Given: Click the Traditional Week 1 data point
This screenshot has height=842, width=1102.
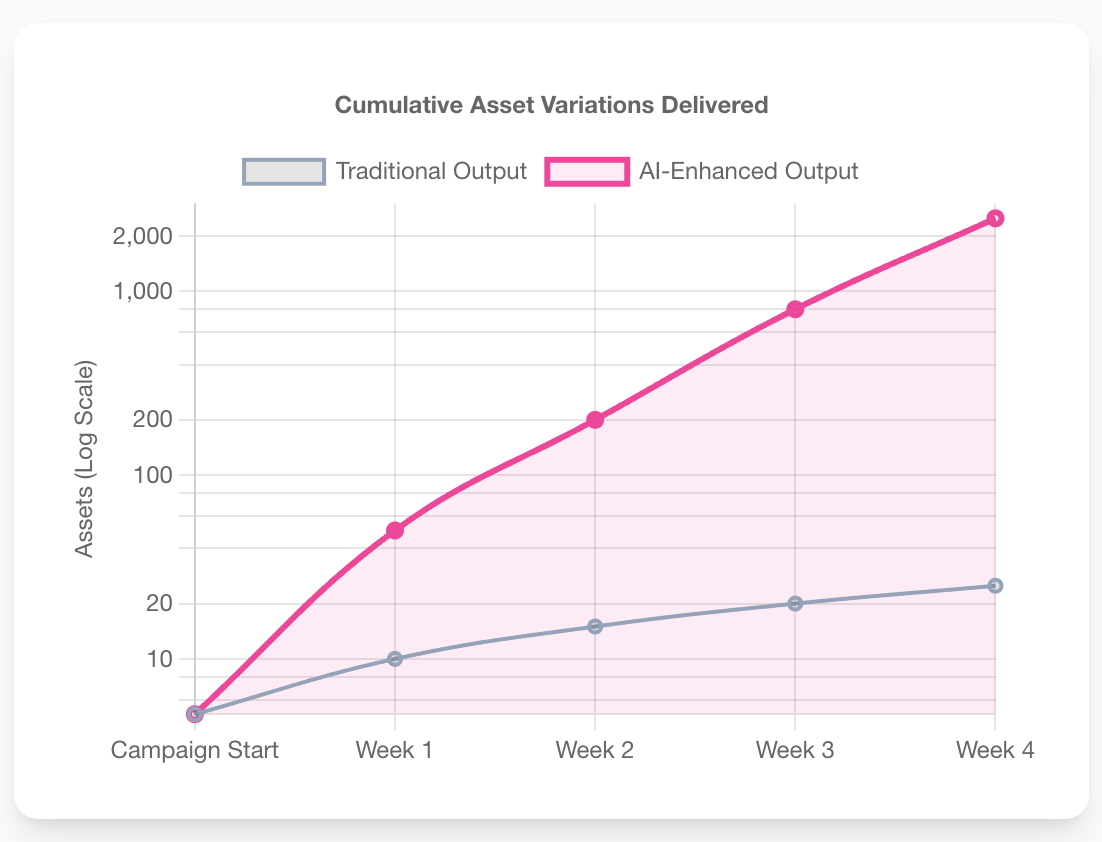Looking at the screenshot, I should (395, 659).
